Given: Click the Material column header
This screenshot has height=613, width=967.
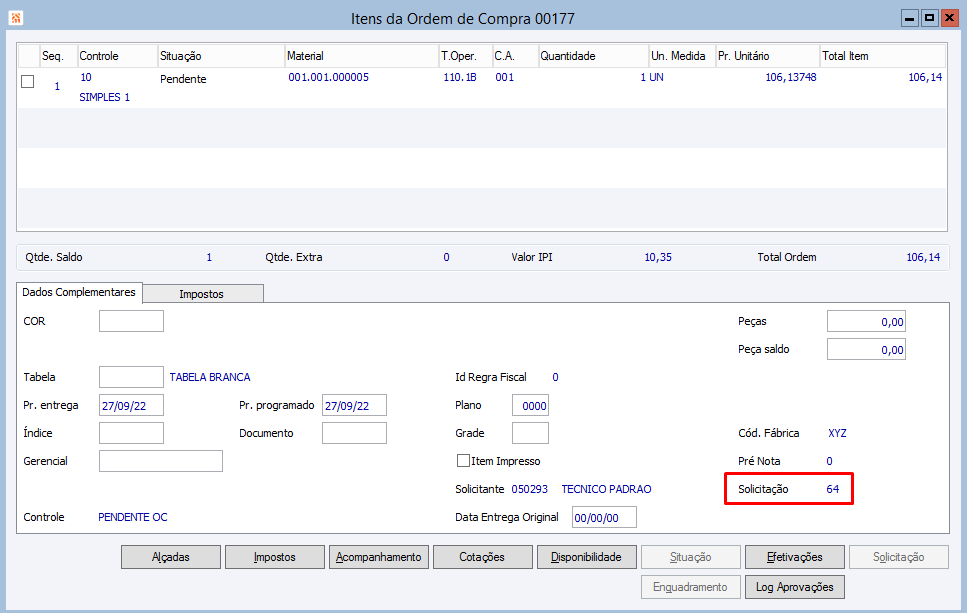Looking at the screenshot, I should [361, 56].
